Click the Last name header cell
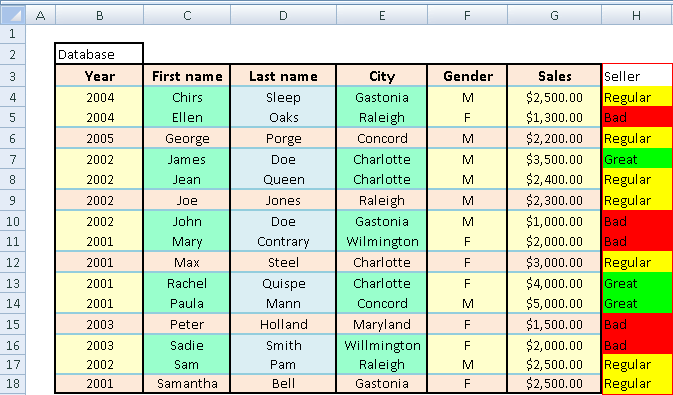 tap(283, 76)
